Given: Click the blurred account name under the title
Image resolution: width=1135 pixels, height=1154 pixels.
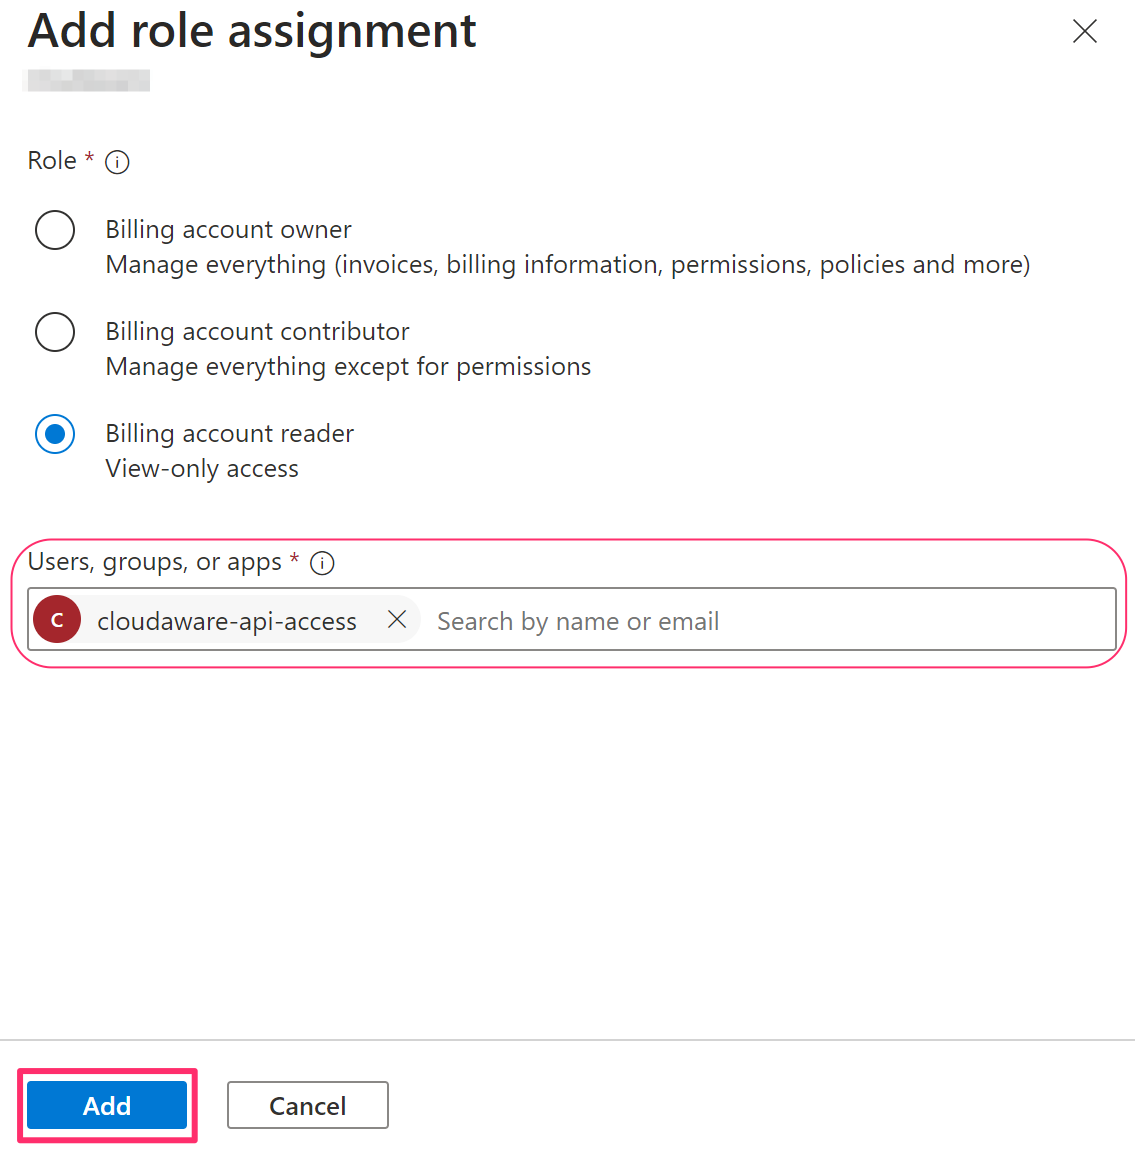Looking at the screenshot, I should point(86,79).
